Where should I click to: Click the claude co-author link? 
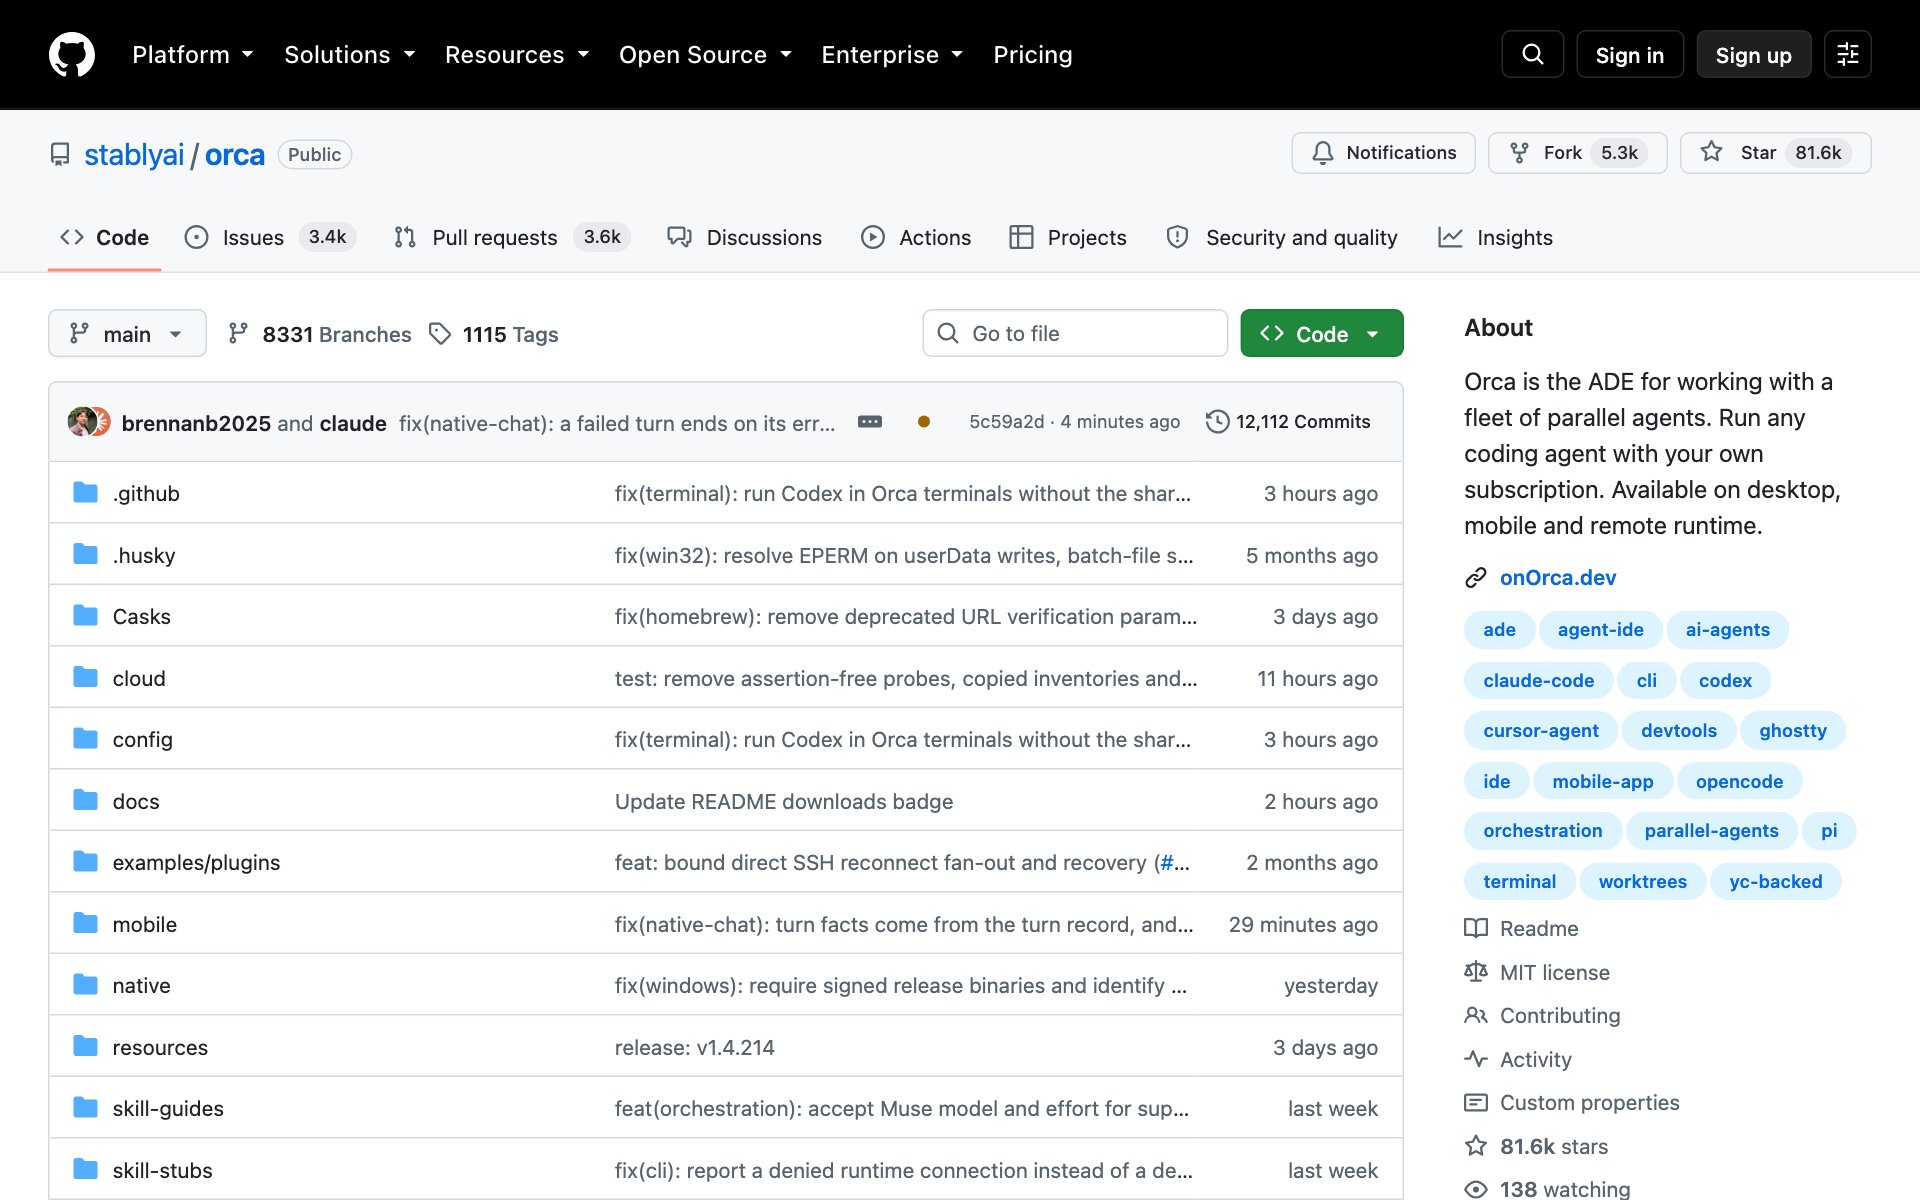[353, 423]
